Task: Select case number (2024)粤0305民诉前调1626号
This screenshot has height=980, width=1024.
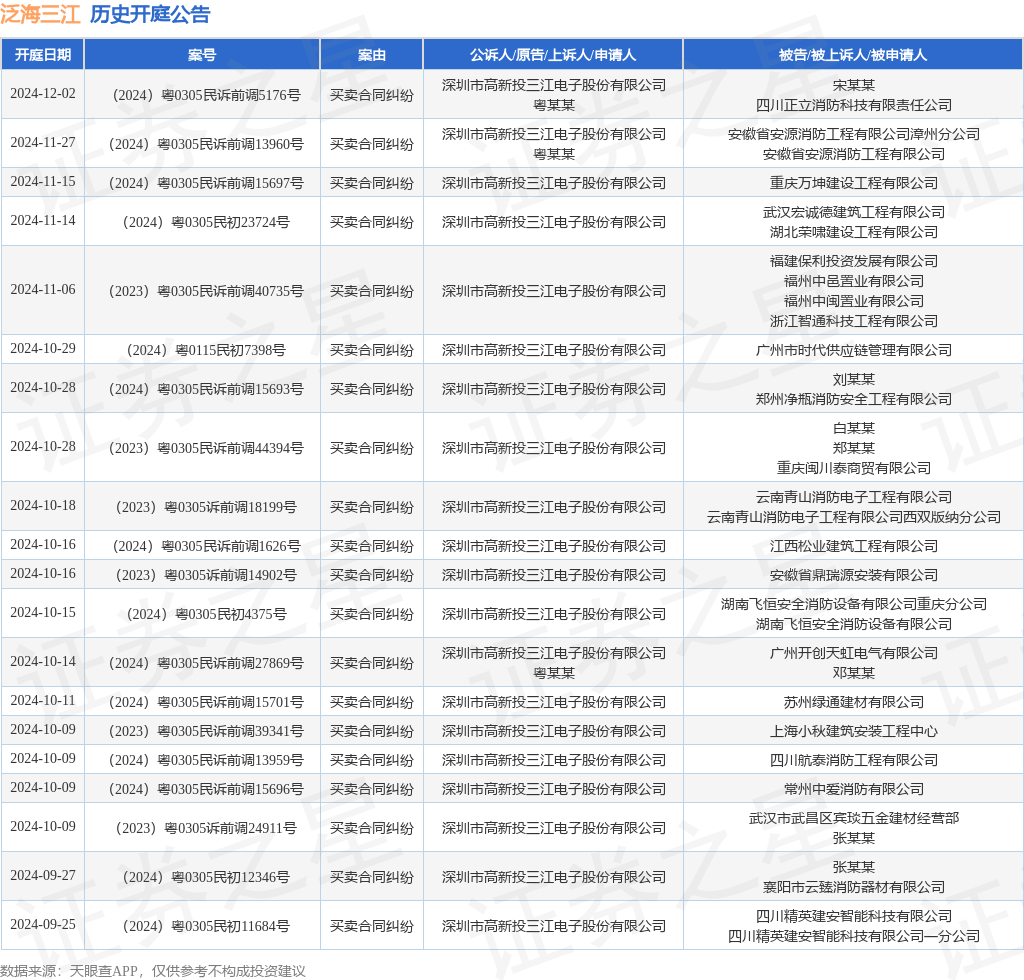Action: tap(206, 546)
